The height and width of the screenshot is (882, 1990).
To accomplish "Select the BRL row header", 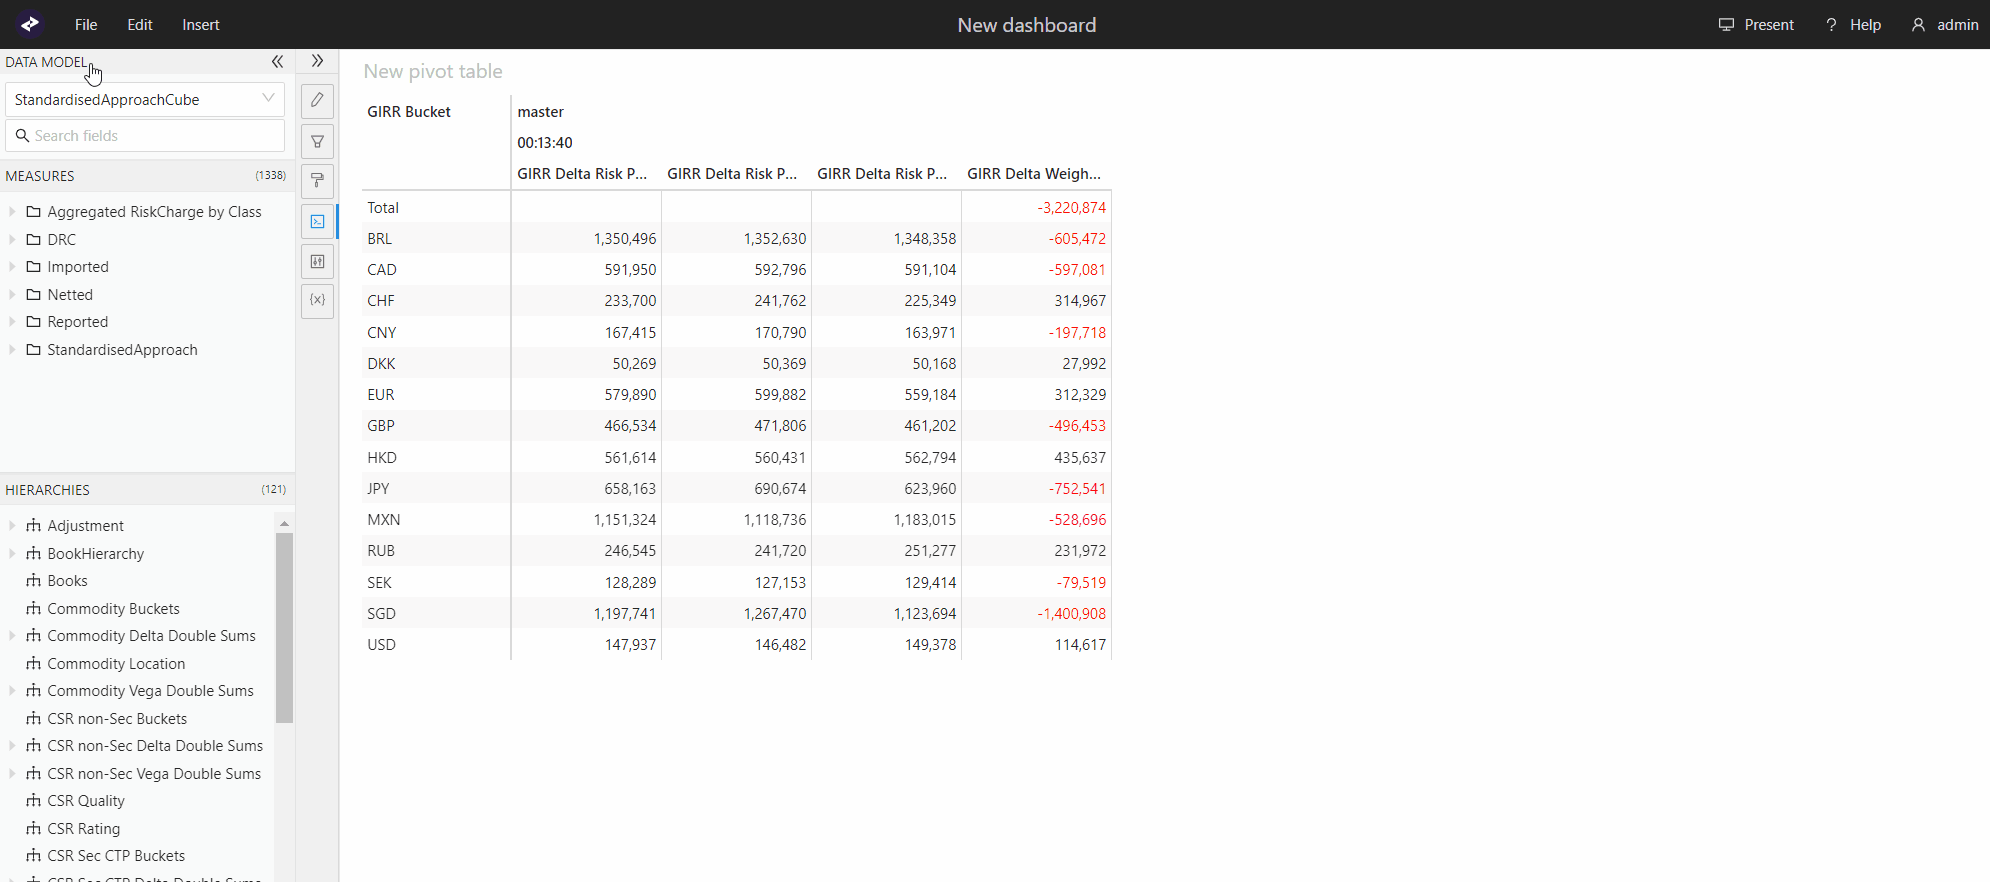I will (436, 239).
